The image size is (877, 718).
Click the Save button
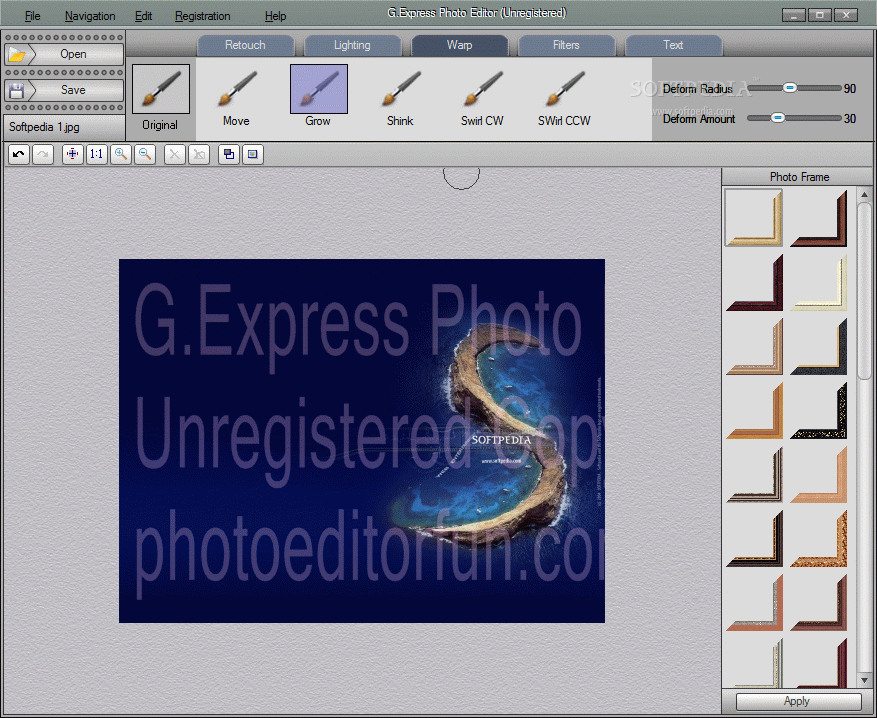click(64, 90)
